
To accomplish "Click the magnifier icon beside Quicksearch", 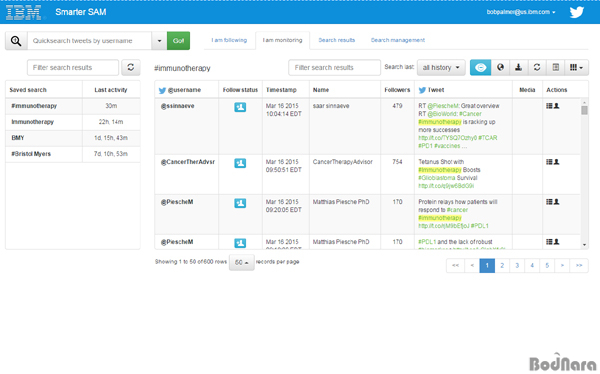I will click(x=16, y=41).
